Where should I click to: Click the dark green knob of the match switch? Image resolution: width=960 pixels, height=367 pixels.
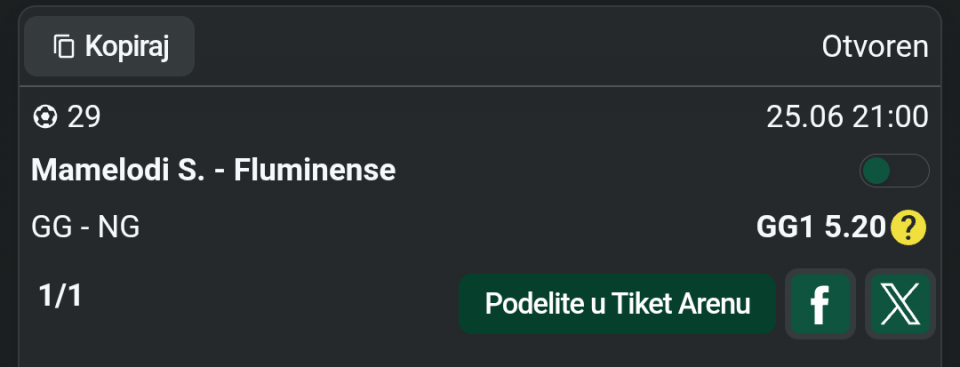pyautogui.click(x=877, y=170)
